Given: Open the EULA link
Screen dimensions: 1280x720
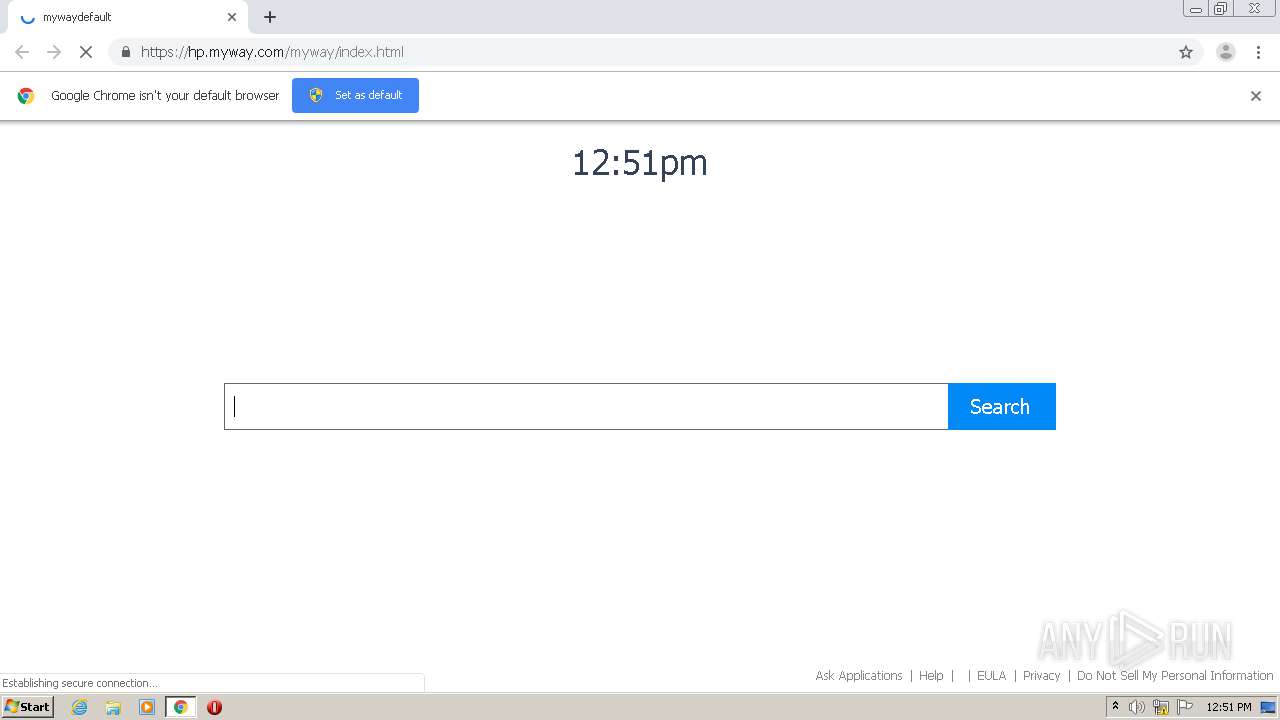Looking at the screenshot, I should tap(991, 676).
